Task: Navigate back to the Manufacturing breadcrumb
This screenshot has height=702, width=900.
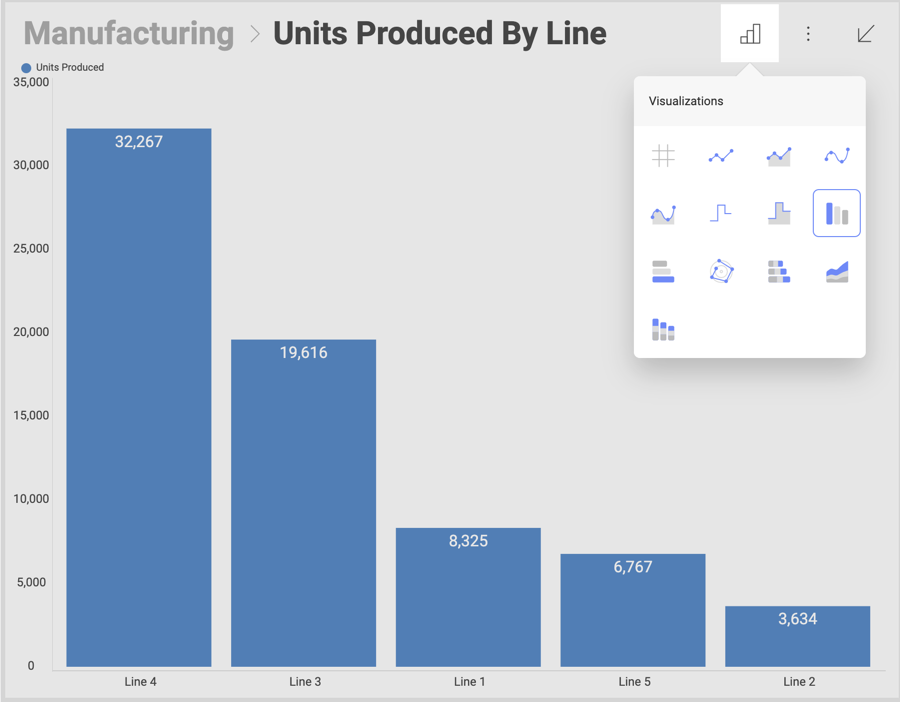Action: 128,33
